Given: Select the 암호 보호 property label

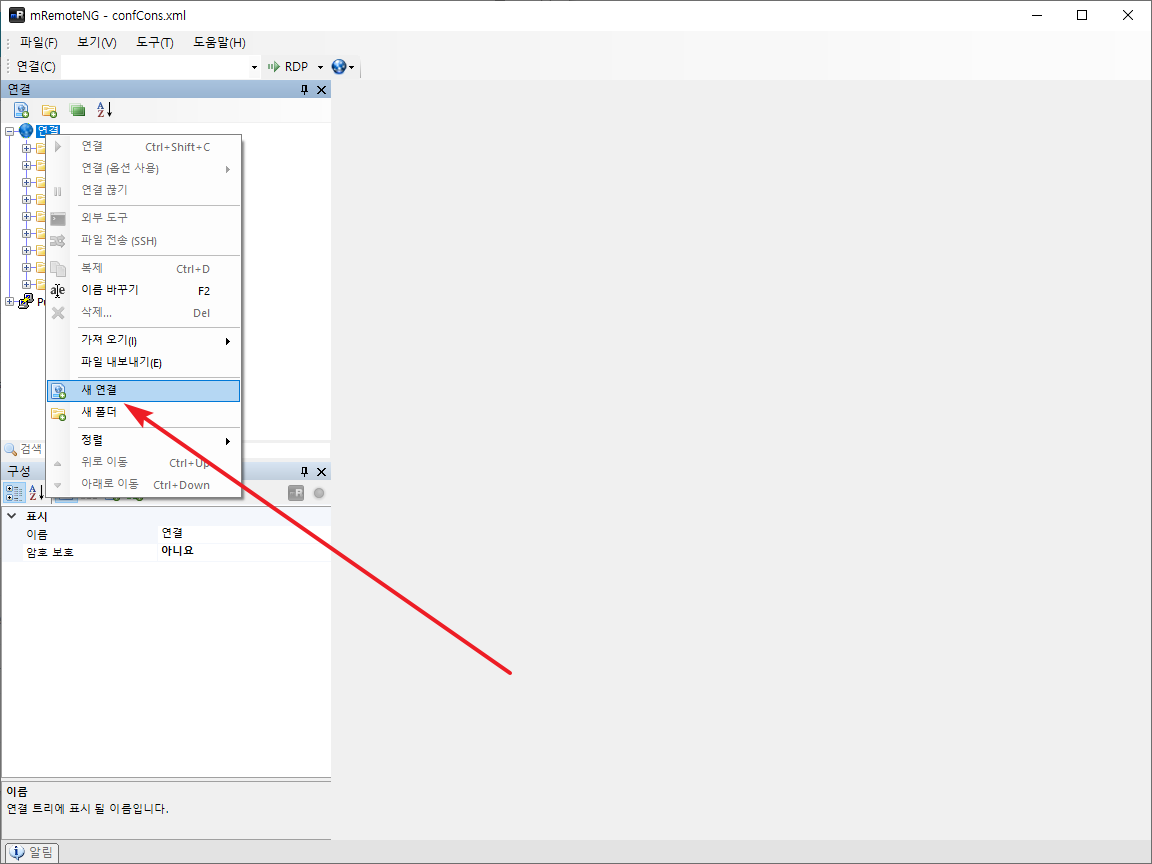Looking at the screenshot, I should coord(50,552).
